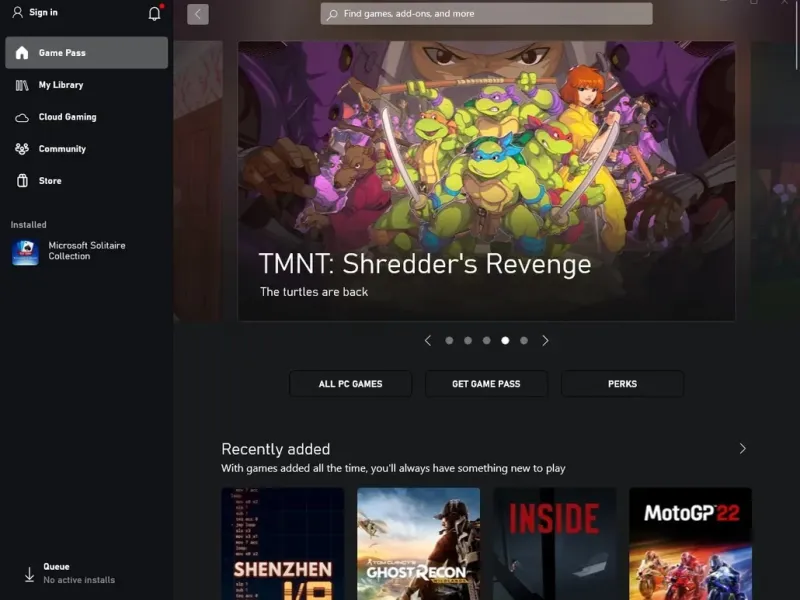Select the fifth carousel dot
This screenshot has height=600, width=800.
pos(524,340)
